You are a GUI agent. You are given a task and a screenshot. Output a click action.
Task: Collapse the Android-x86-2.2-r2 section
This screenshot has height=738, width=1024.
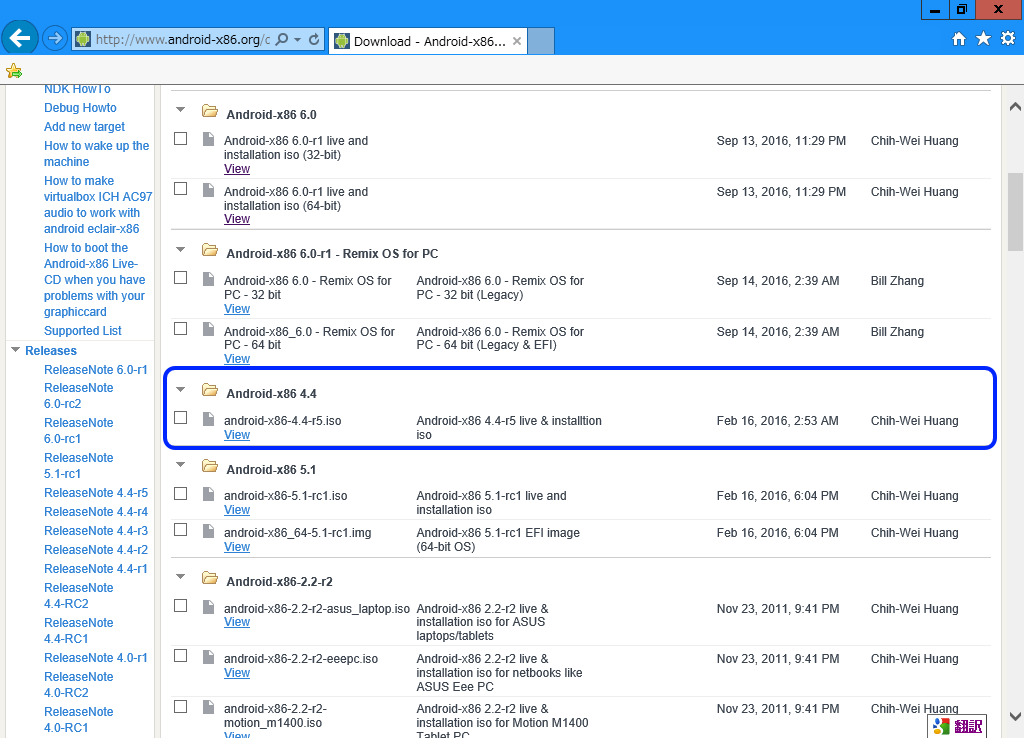click(181, 577)
